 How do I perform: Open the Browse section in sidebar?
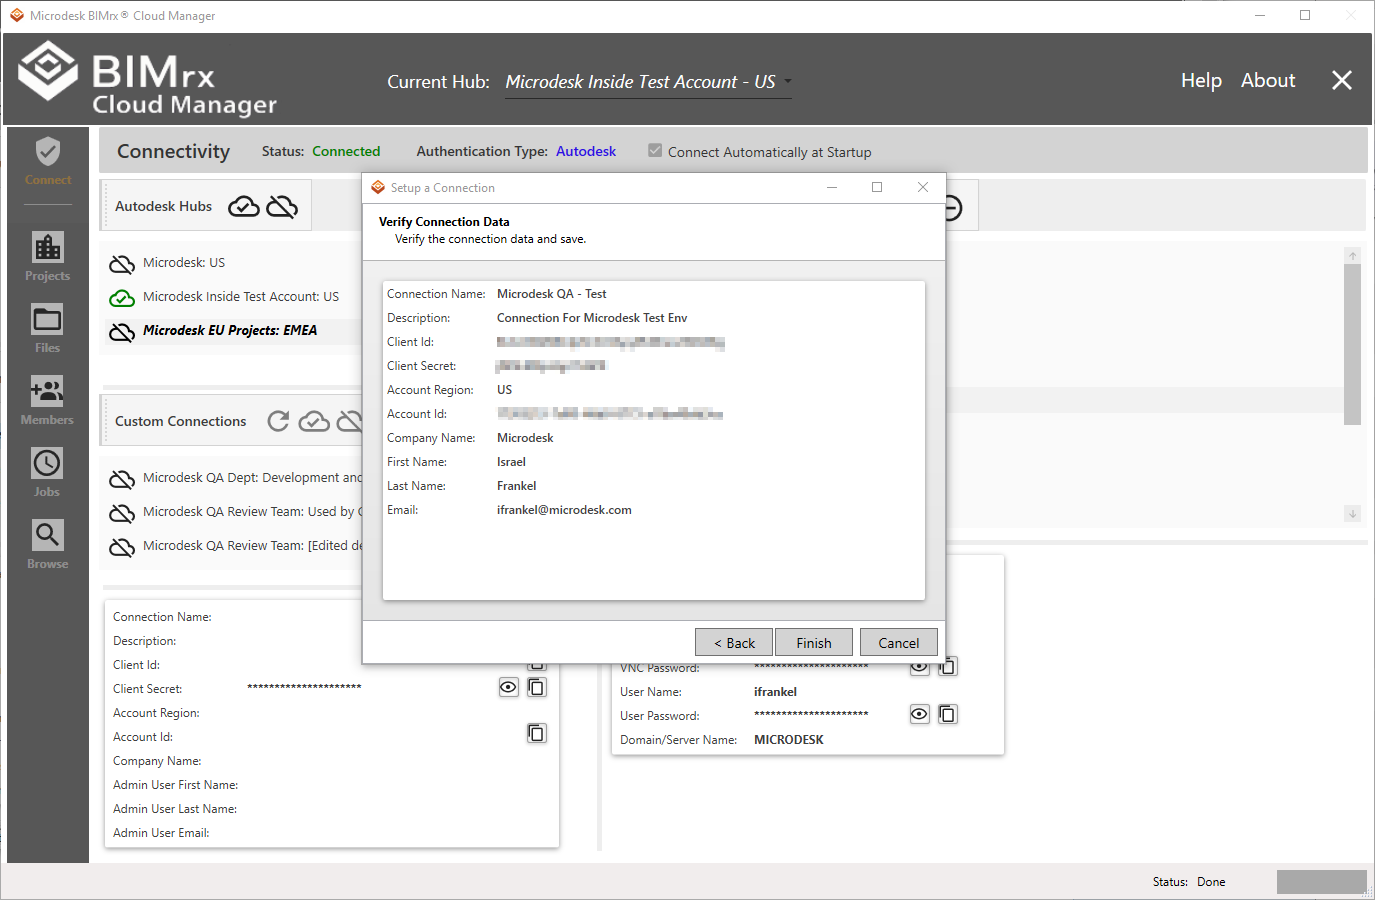point(48,545)
